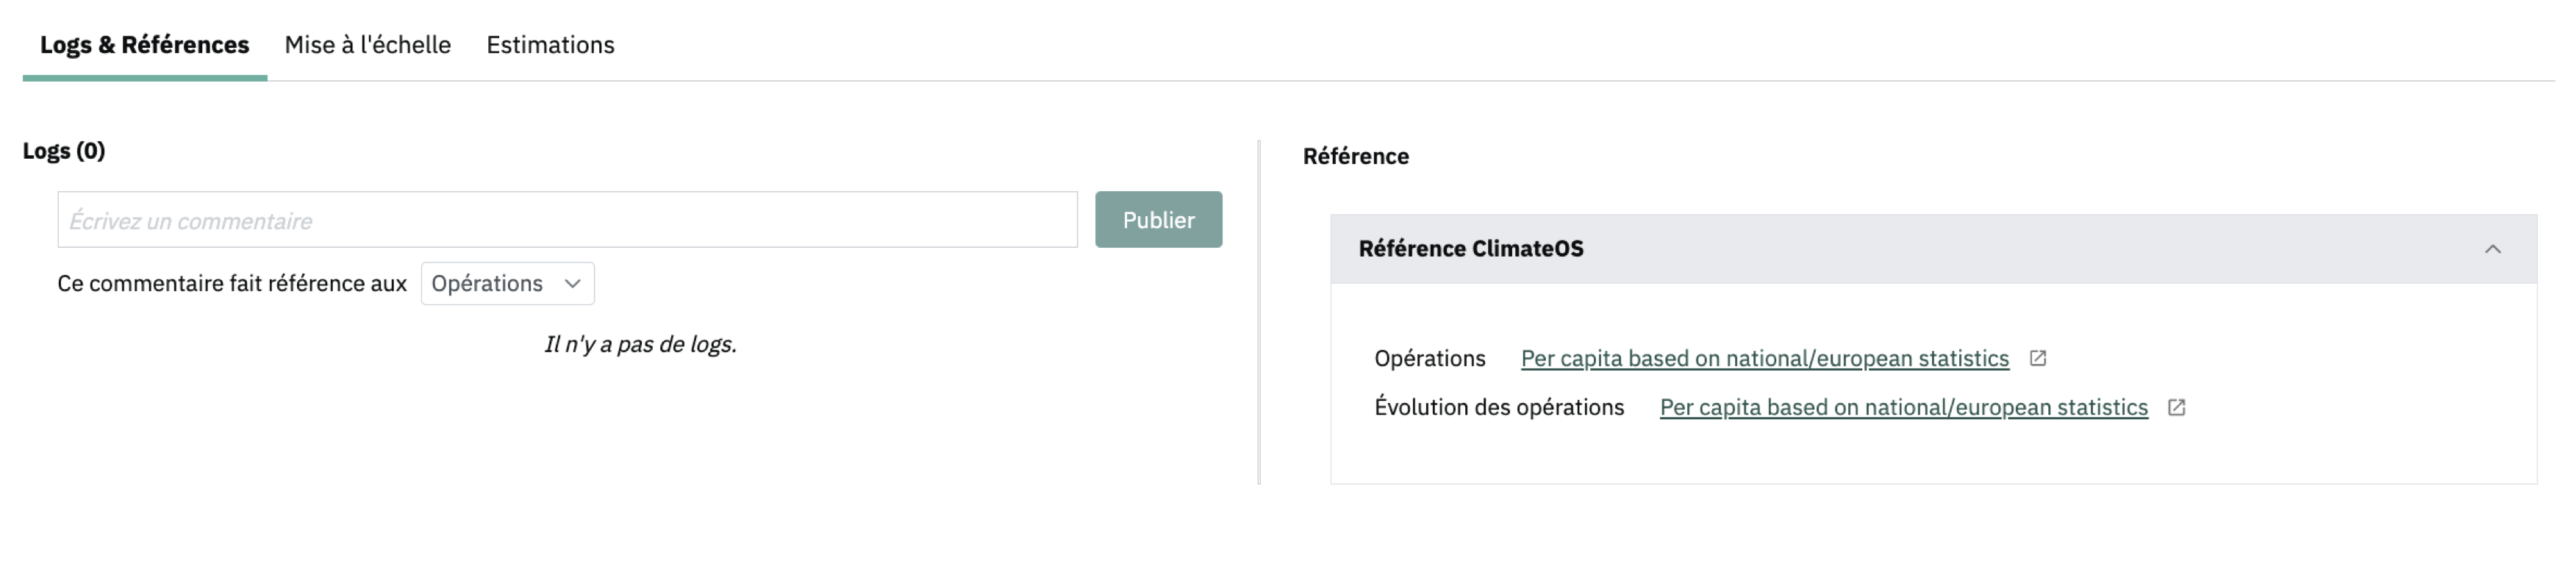Viewport: 2576px width, 578px height.
Task: Switch to the Mise à l'échelle tab
Action: point(367,45)
